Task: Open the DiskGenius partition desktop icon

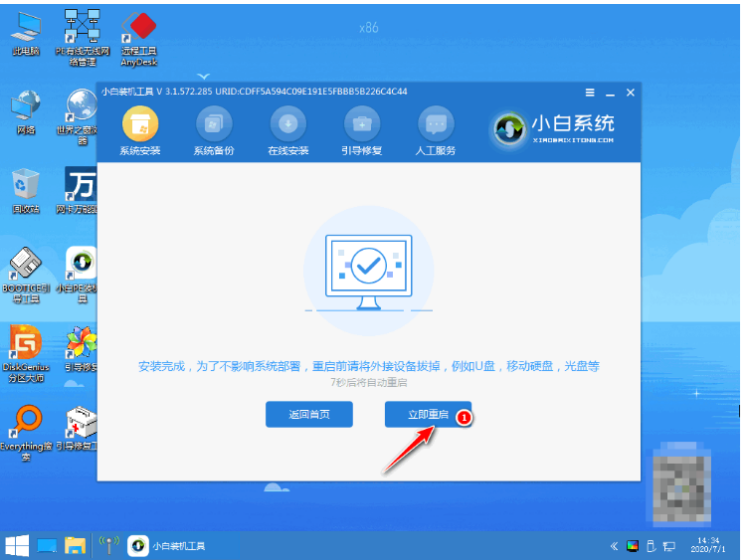Action: click(x=26, y=354)
